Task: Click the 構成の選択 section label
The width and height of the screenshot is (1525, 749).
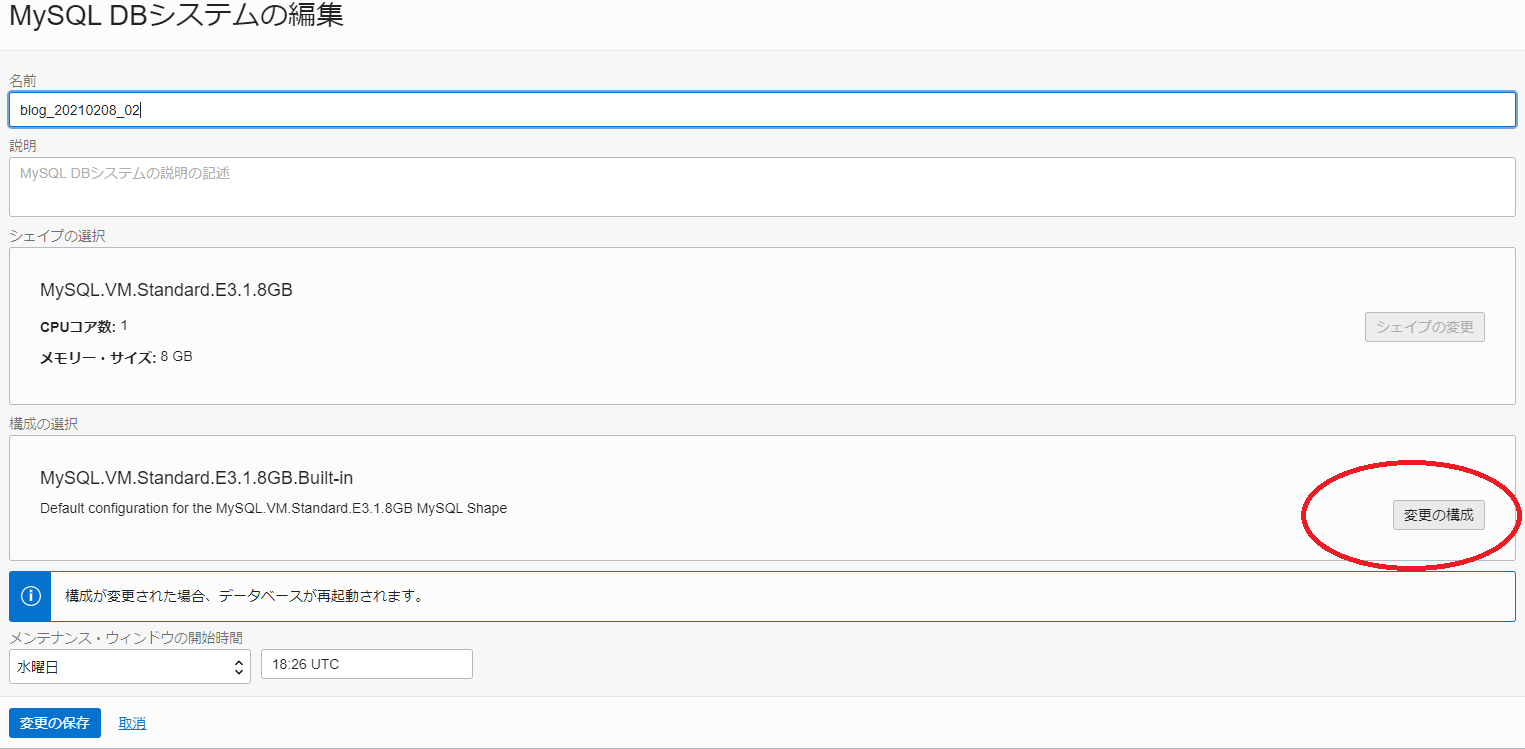Action: click(43, 424)
